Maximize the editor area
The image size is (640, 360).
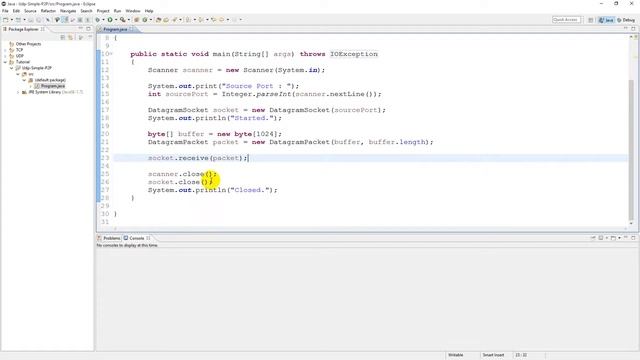633,29
